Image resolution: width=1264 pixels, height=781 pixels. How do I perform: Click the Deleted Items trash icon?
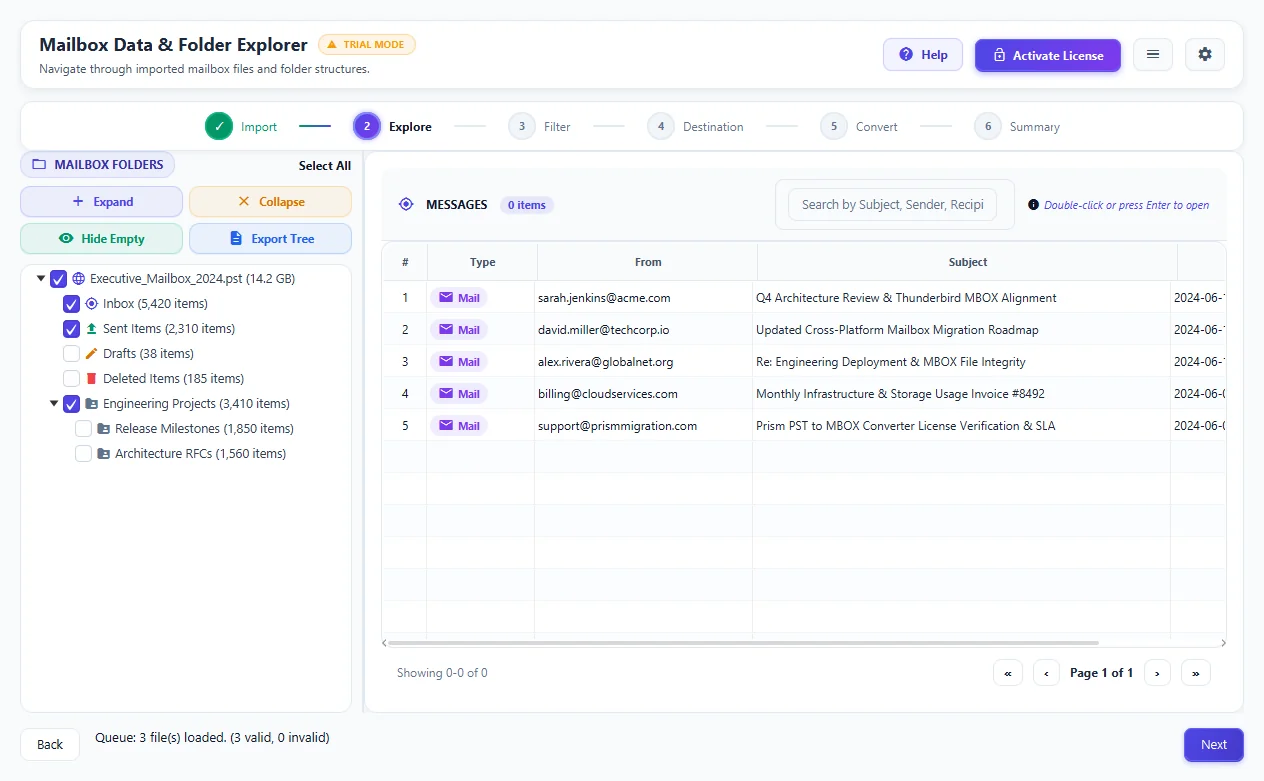click(92, 379)
